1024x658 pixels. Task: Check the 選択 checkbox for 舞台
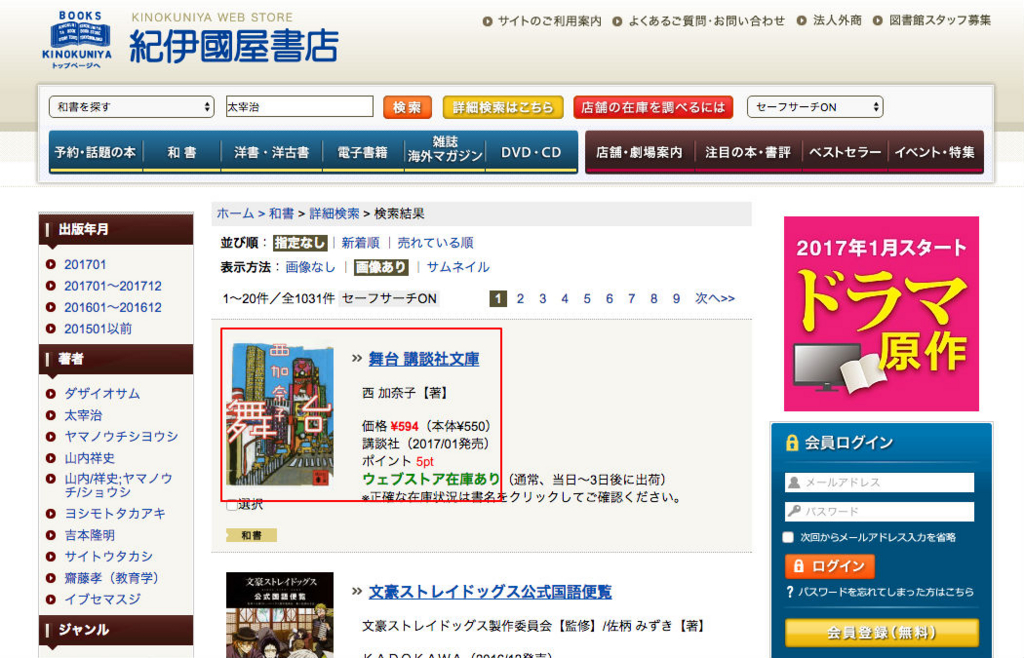[x=232, y=505]
